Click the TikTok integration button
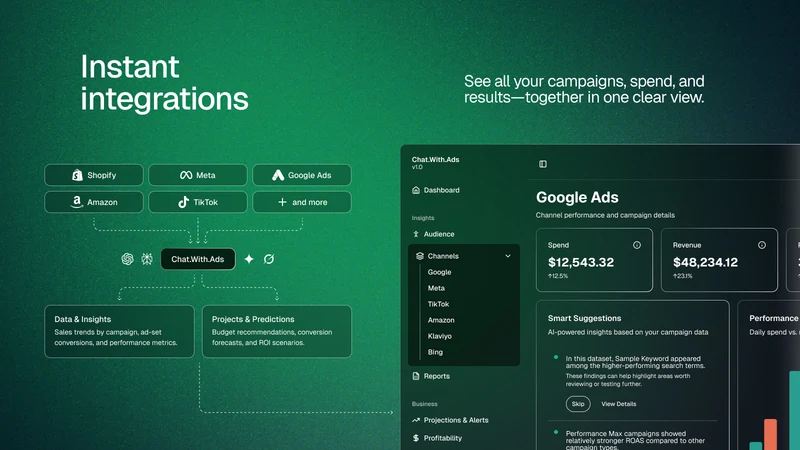This screenshot has width=800, height=450. point(198,202)
